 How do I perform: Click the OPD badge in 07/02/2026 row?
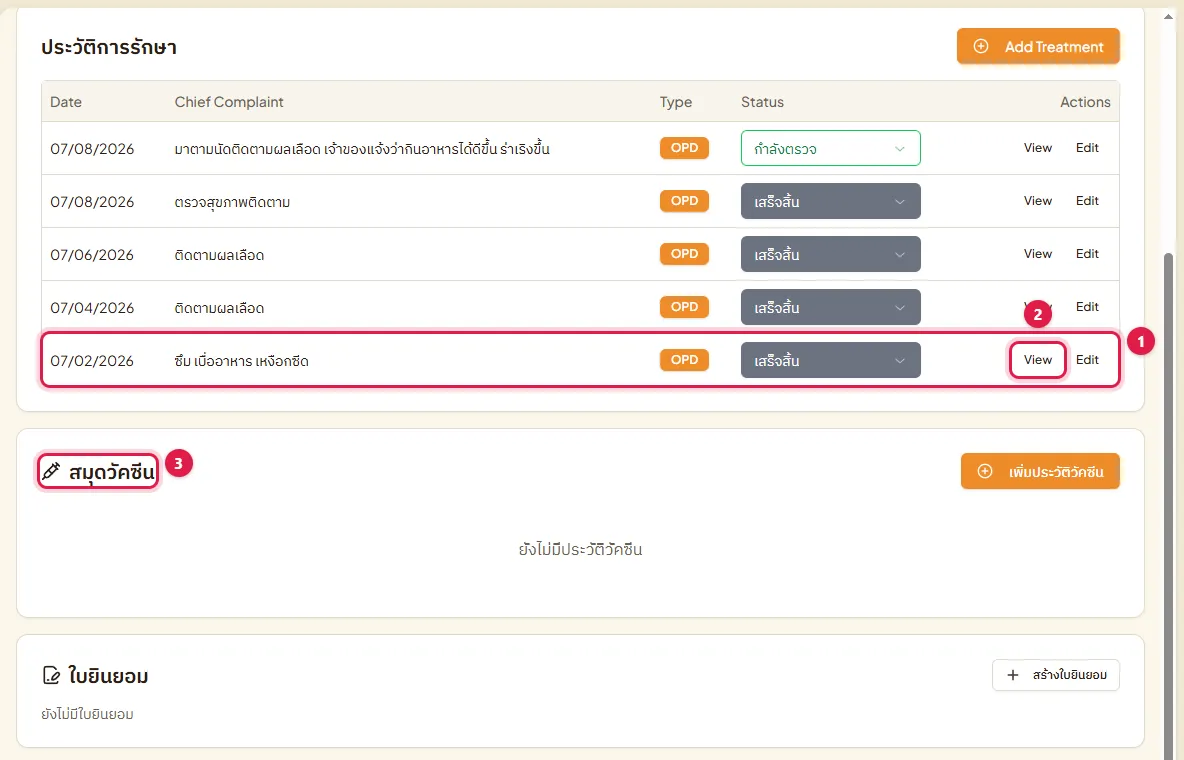click(684, 360)
